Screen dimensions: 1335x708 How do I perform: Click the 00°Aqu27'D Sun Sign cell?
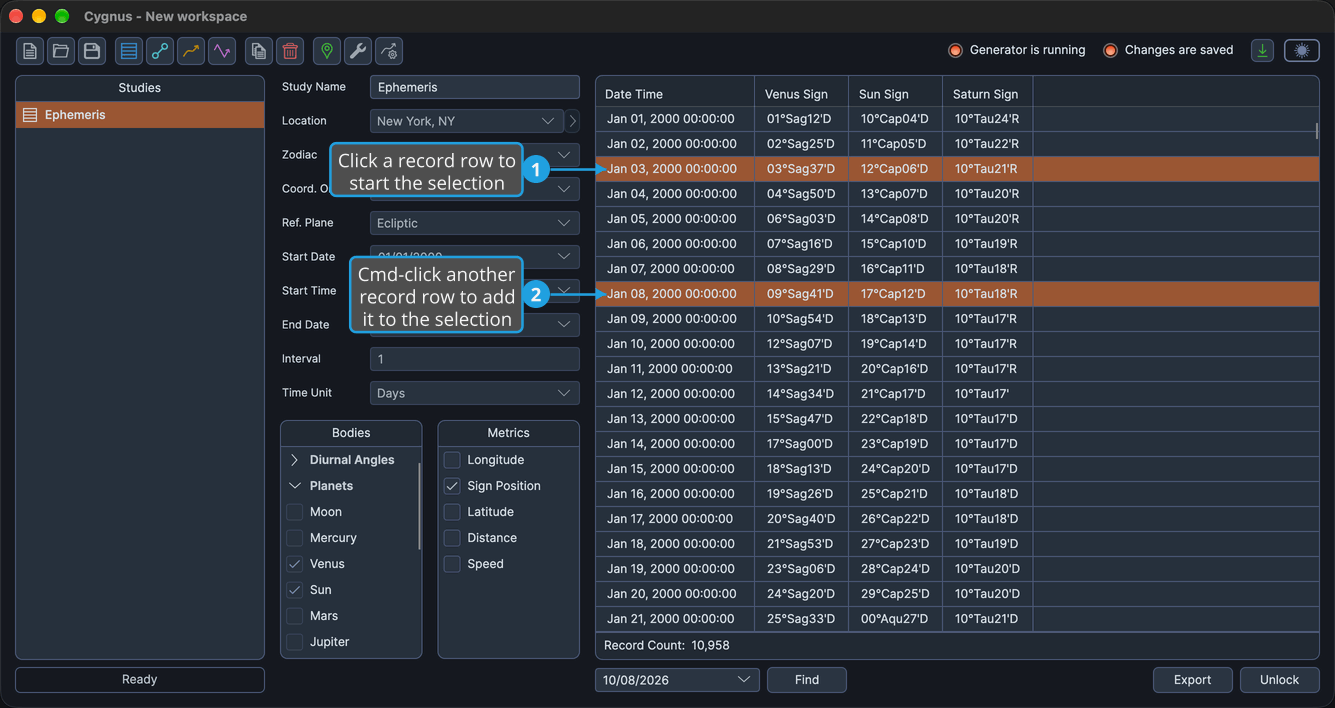(895, 619)
